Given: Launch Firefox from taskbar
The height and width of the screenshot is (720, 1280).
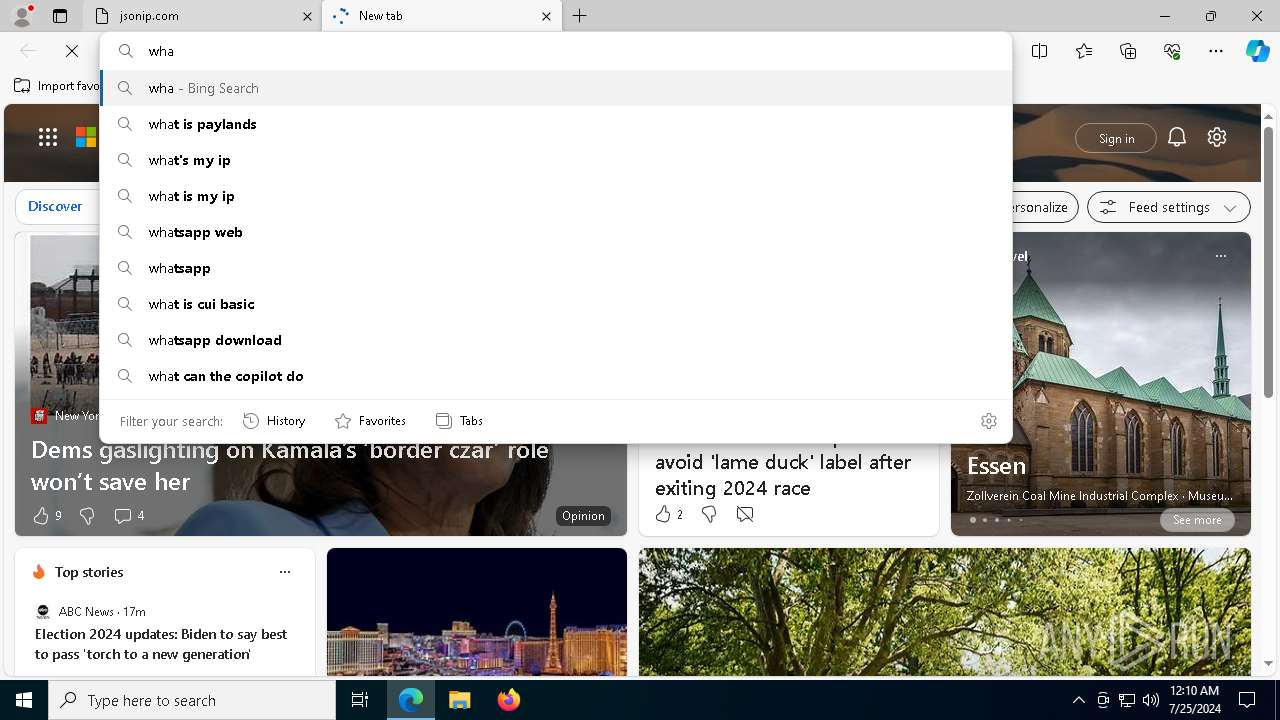Looking at the screenshot, I should pos(509,700).
